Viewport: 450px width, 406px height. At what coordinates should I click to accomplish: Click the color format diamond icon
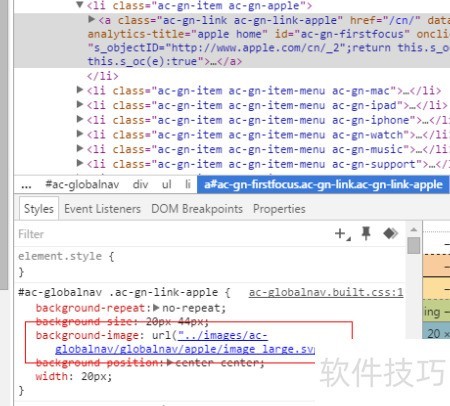pyautogui.click(x=390, y=233)
